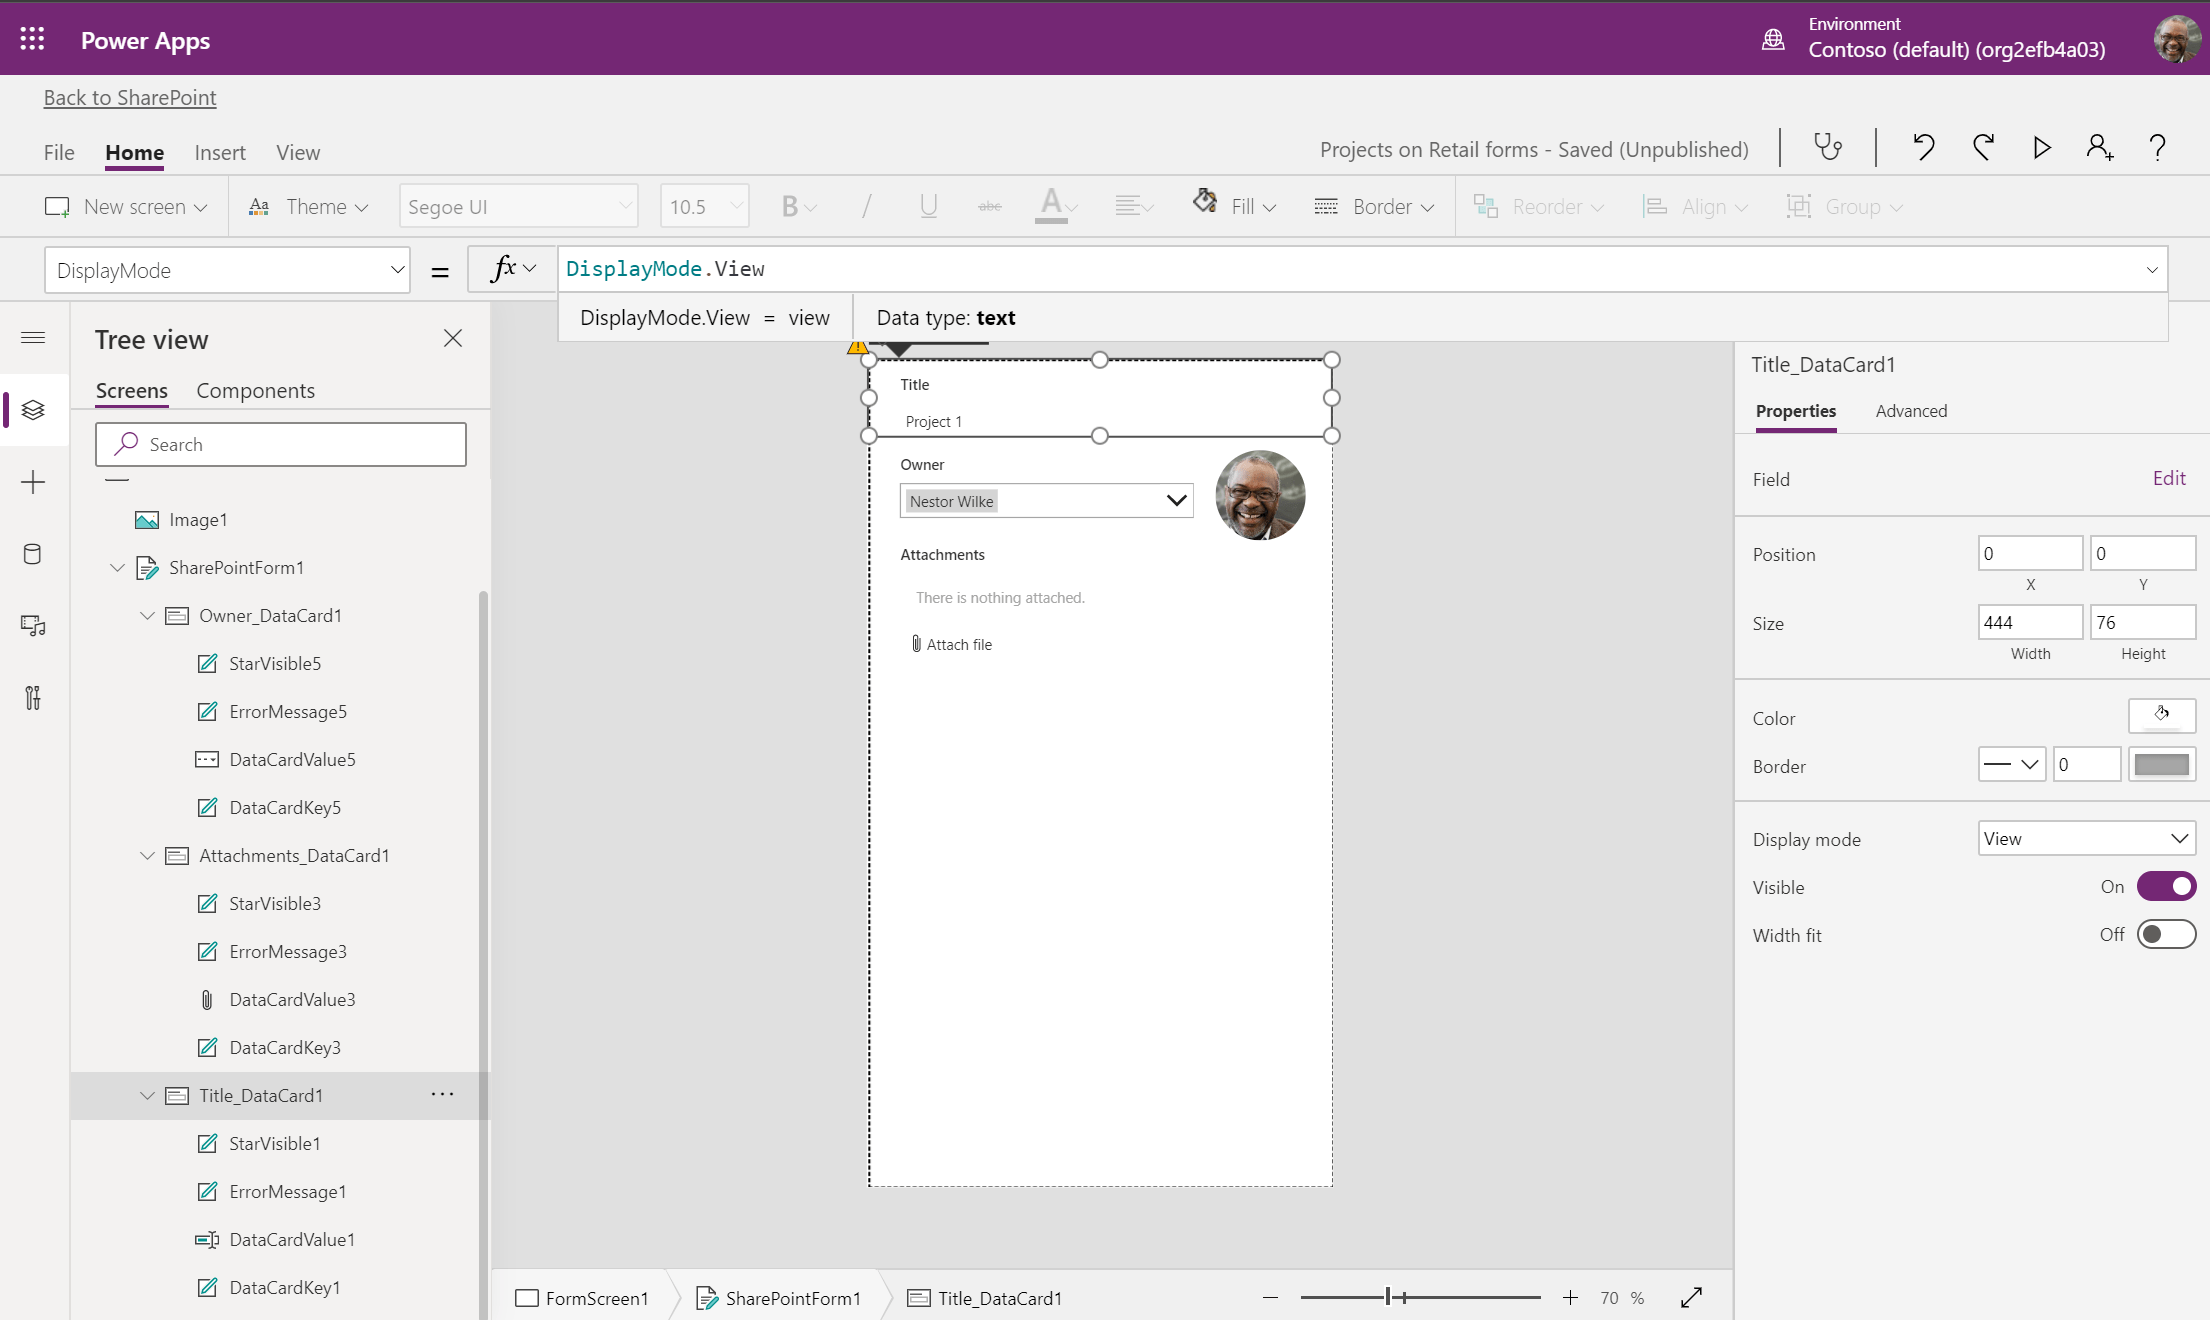This screenshot has width=2210, height=1320.
Task: Click the Back to SharePoint link
Action: (130, 97)
